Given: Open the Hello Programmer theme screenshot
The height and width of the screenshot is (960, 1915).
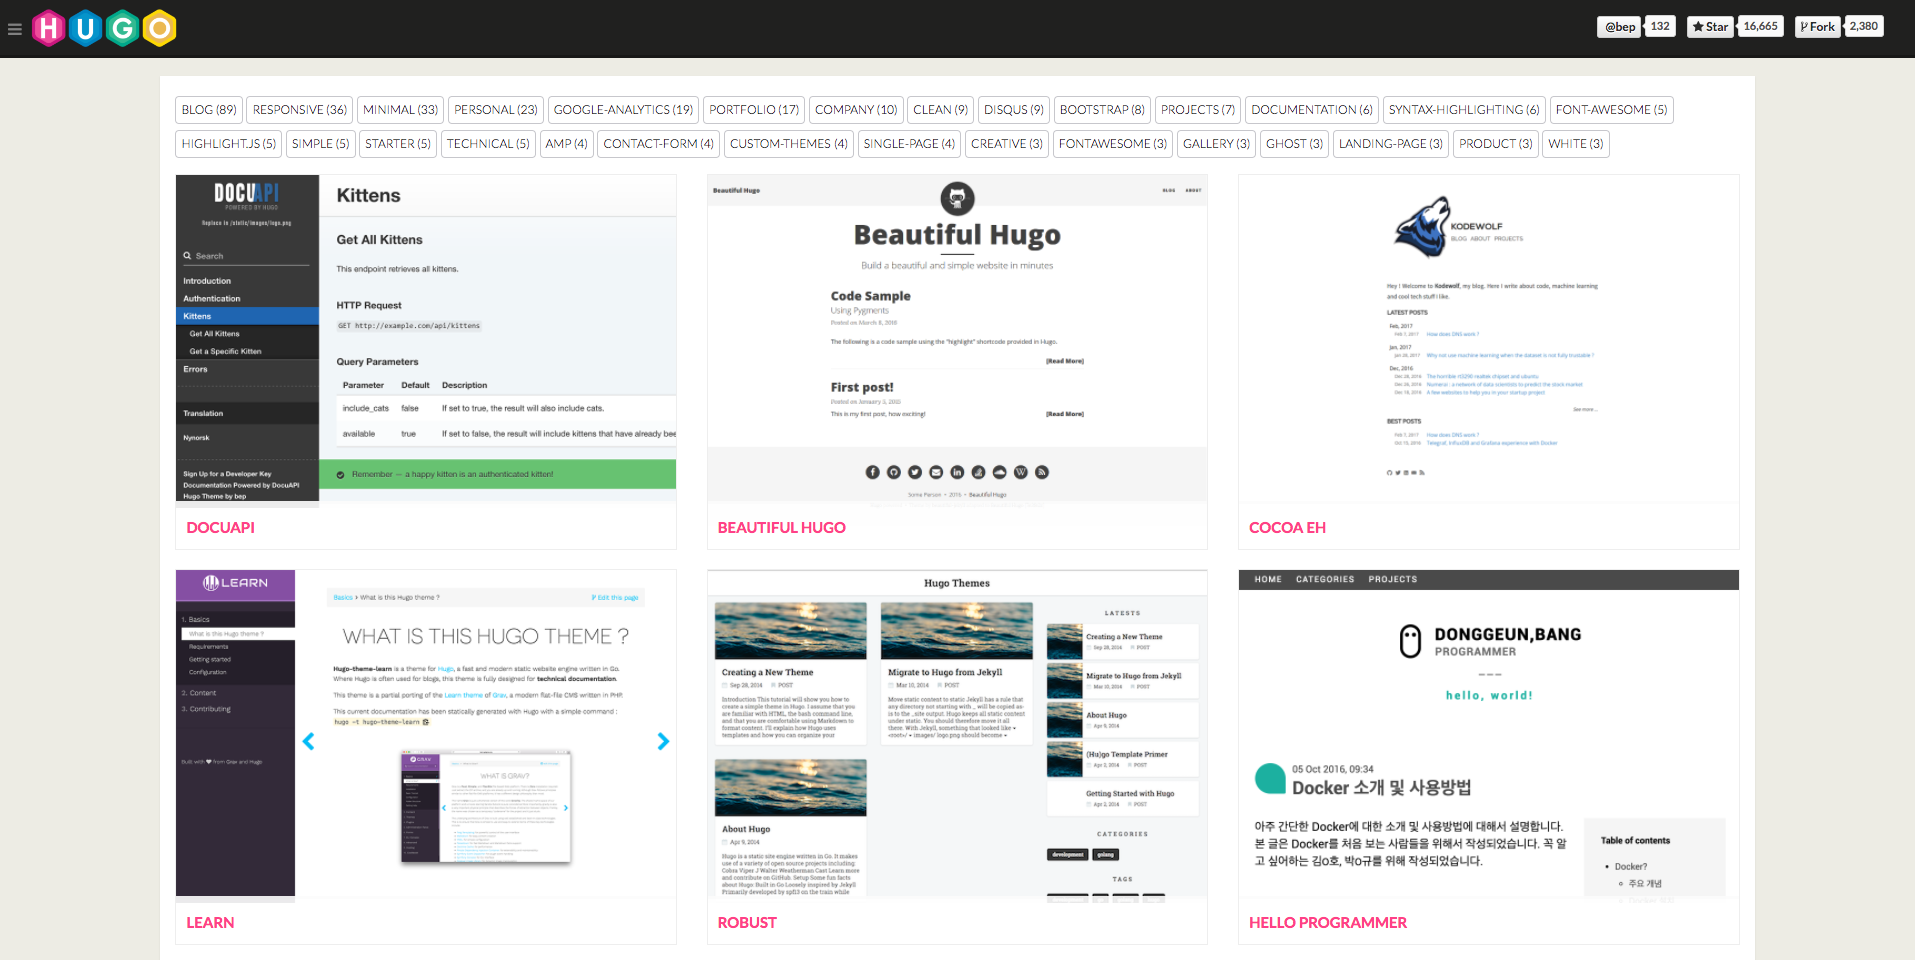Looking at the screenshot, I should (x=1489, y=736).
